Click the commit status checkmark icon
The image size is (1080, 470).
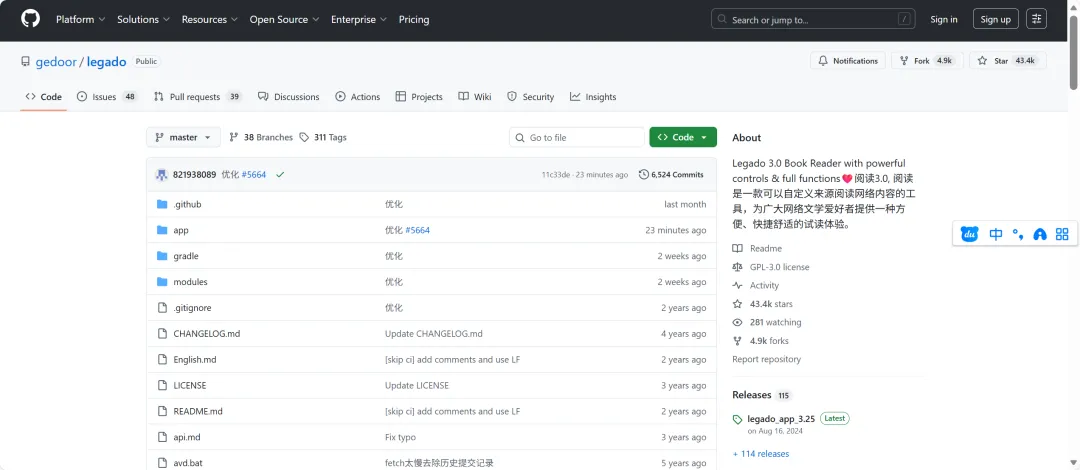(x=280, y=174)
